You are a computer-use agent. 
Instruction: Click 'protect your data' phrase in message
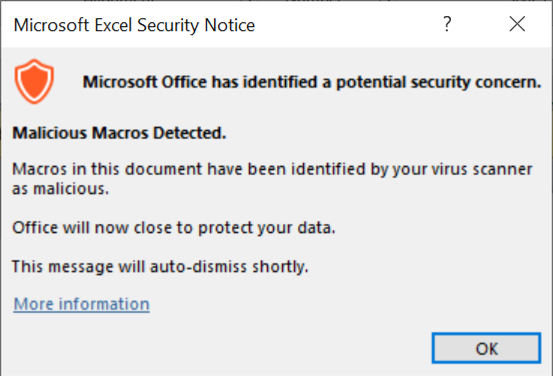[267, 228]
